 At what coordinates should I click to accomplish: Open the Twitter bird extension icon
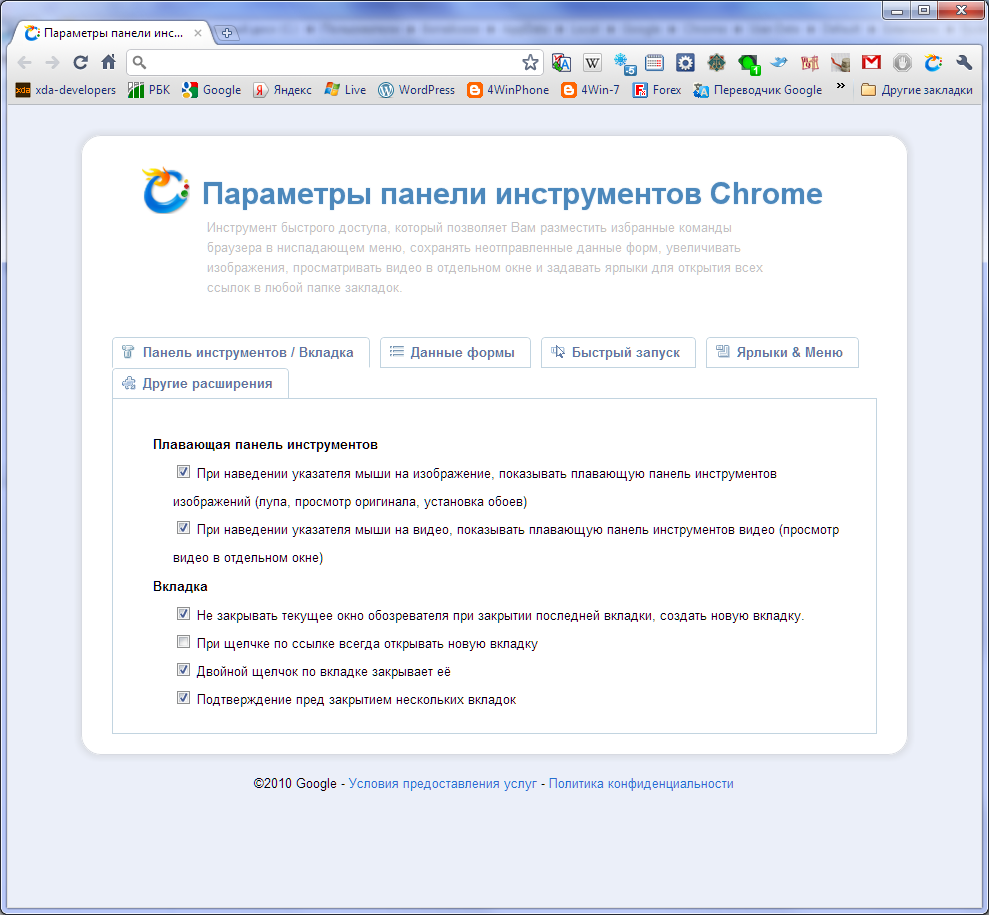pyautogui.click(x=779, y=62)
